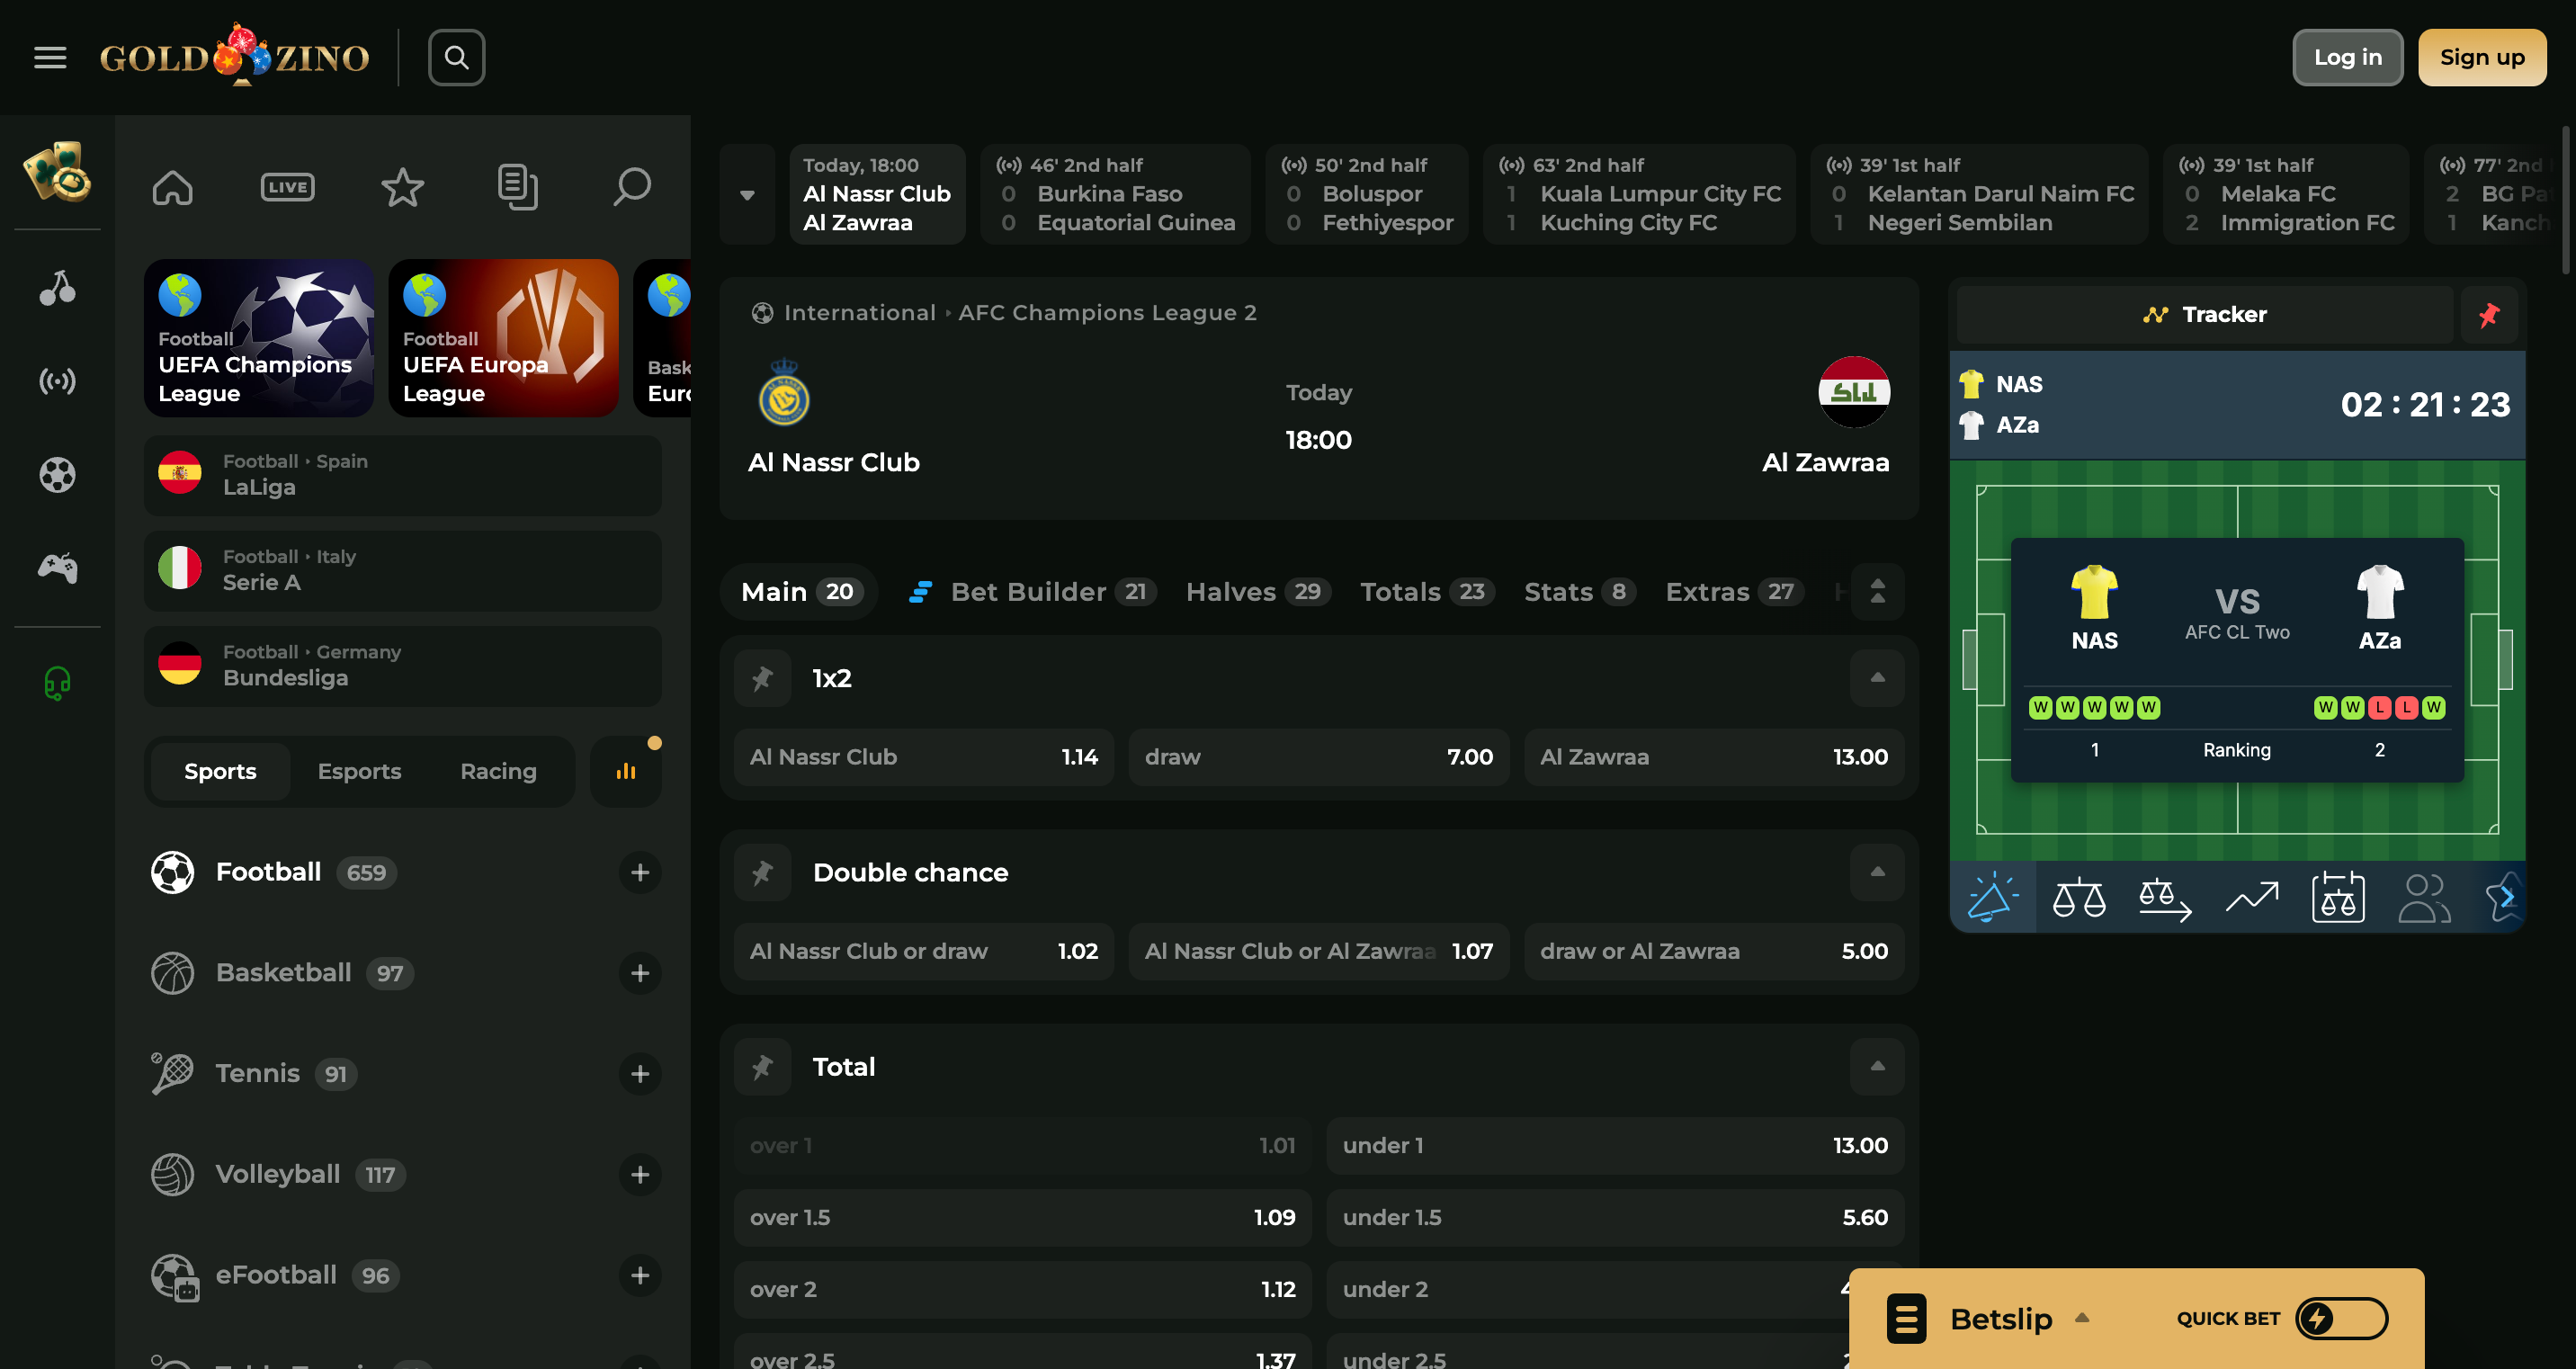Open the Italy Serie A league link
The image size is (2576, 1369).
point(403,571)
